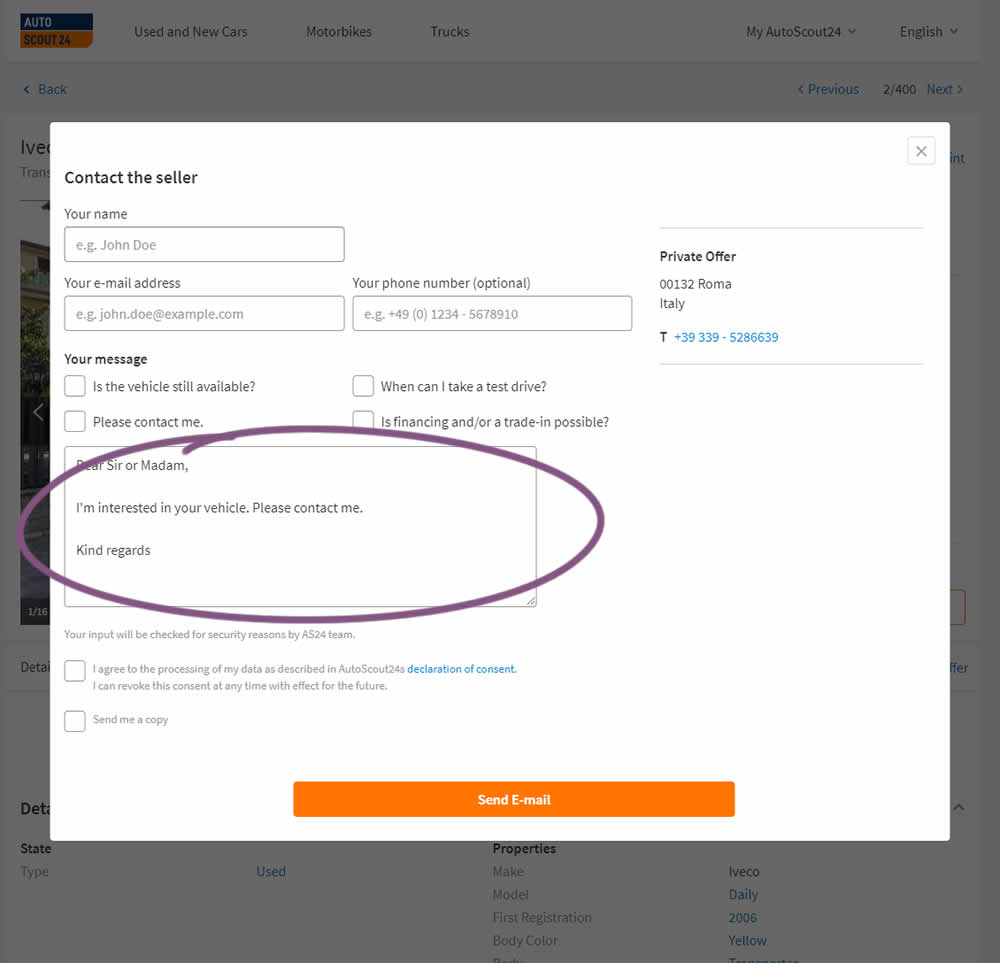Call the seller's phone number link
Screen dimensions: 1000x964
pyautogui.click(x=726, y=337)
